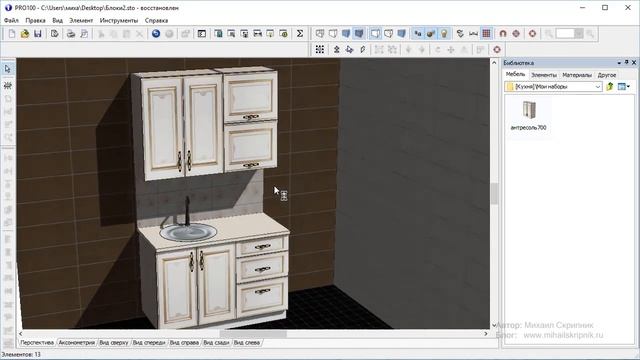The image size is (640, 360).
Task: Click the edit pencil tool in second toolbar
Action: [362, 50]
